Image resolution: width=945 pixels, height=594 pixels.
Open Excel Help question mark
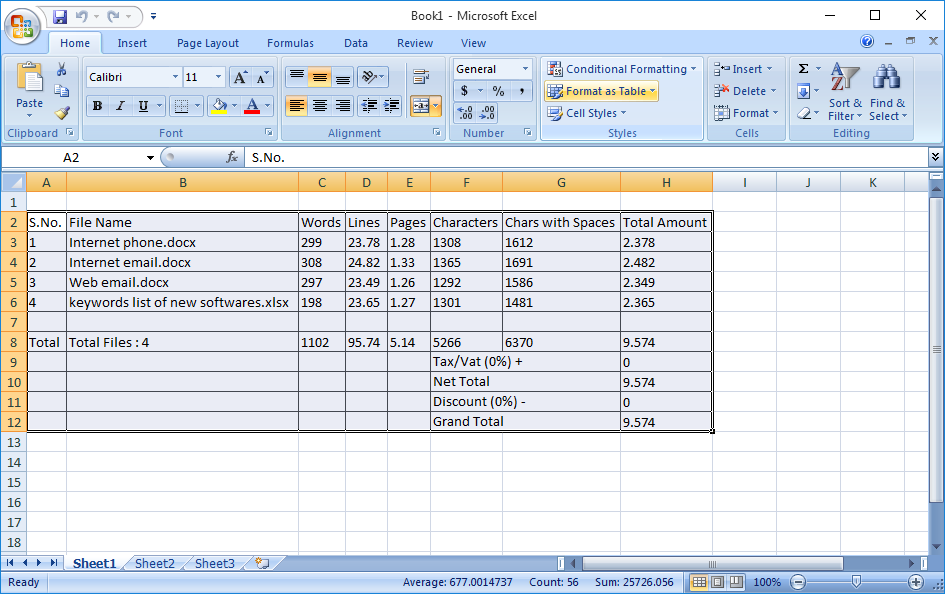click(867, 41)
